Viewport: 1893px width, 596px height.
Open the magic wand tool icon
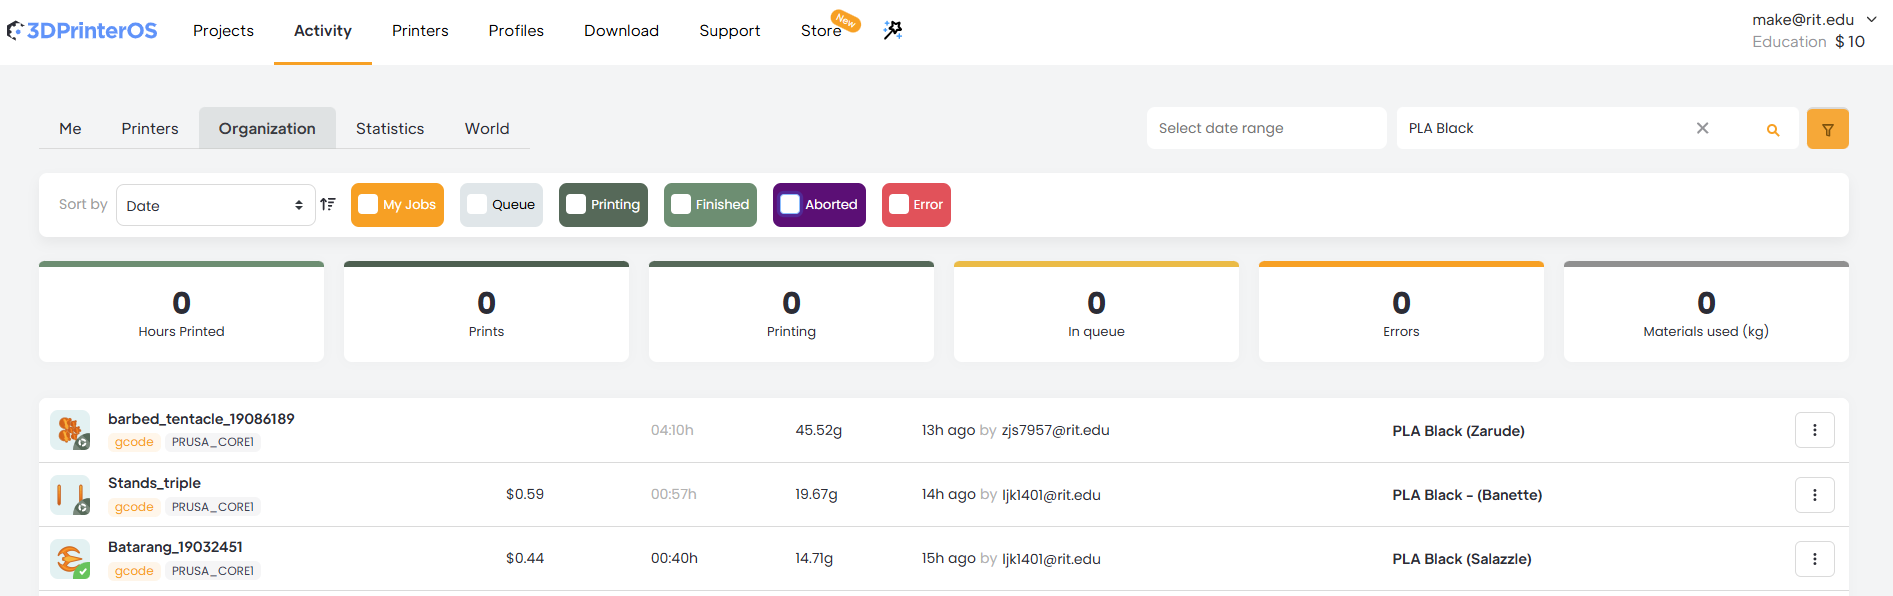tap(893, 31)
